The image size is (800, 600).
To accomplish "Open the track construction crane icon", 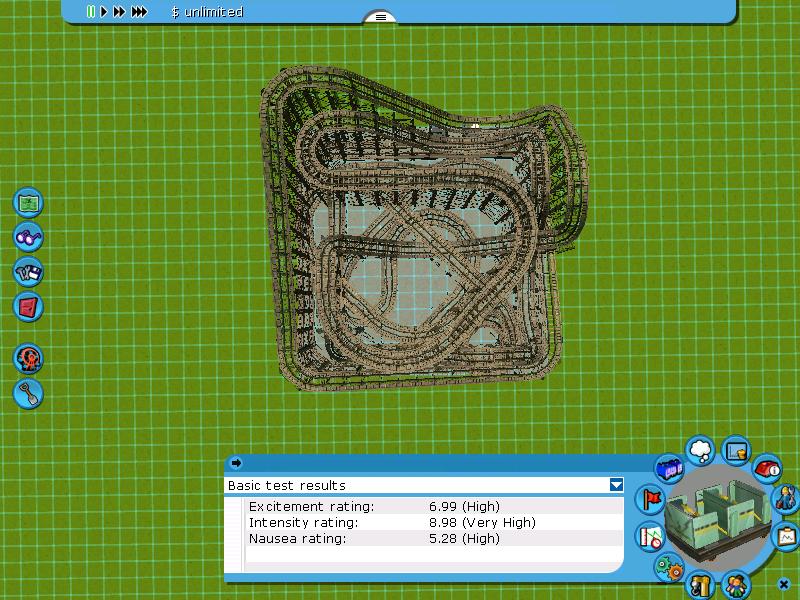I will (699, 585).
